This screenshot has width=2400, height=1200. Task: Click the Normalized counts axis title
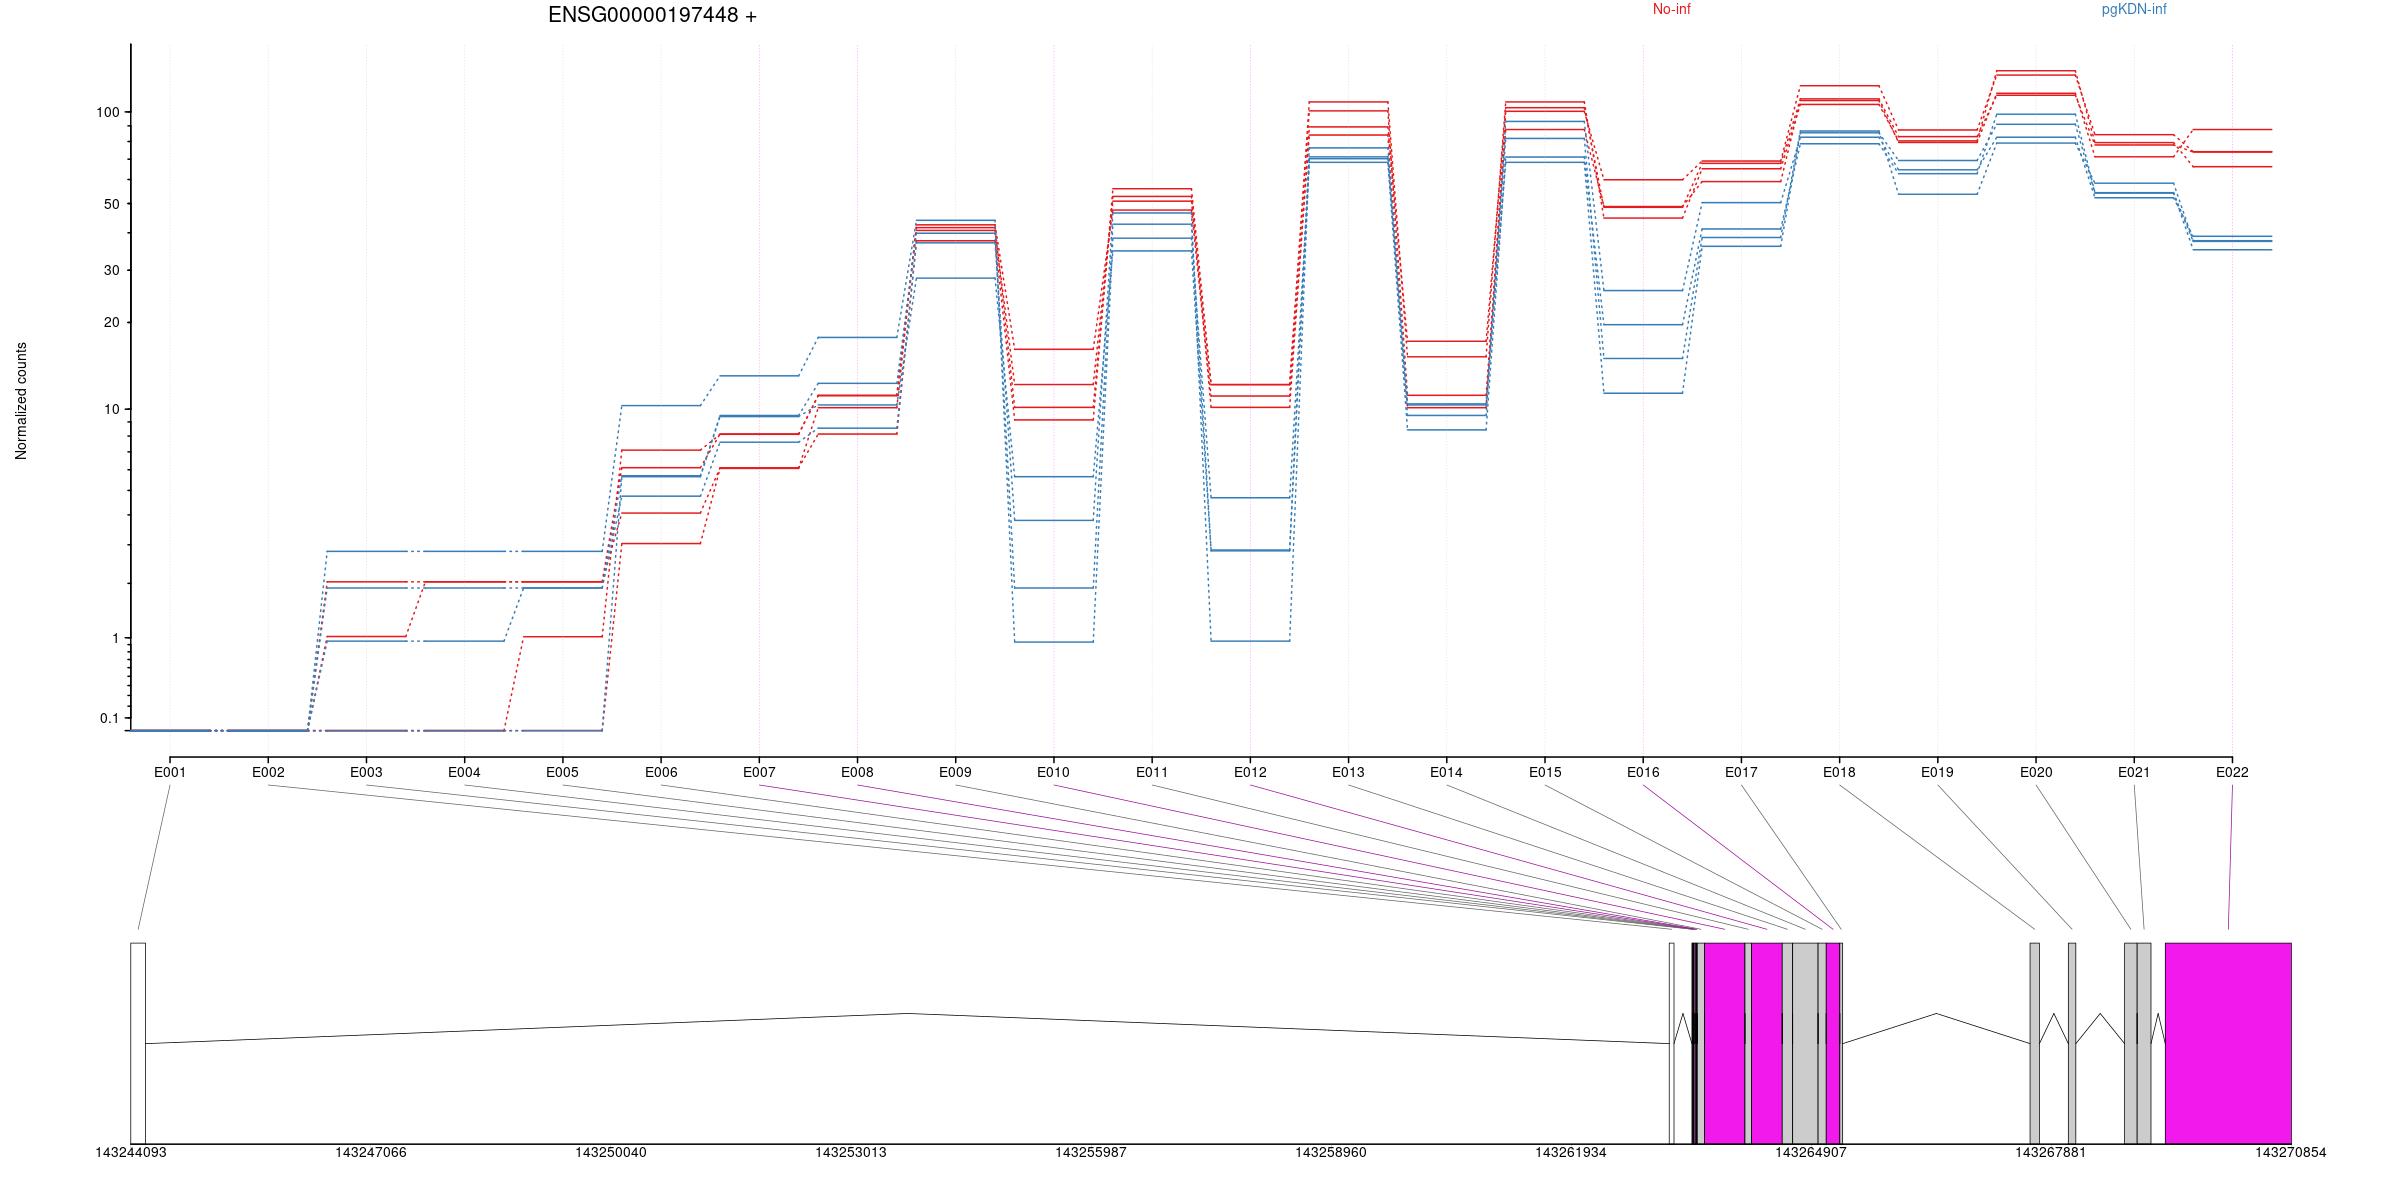pyautogui.click(x=21, y=401)
